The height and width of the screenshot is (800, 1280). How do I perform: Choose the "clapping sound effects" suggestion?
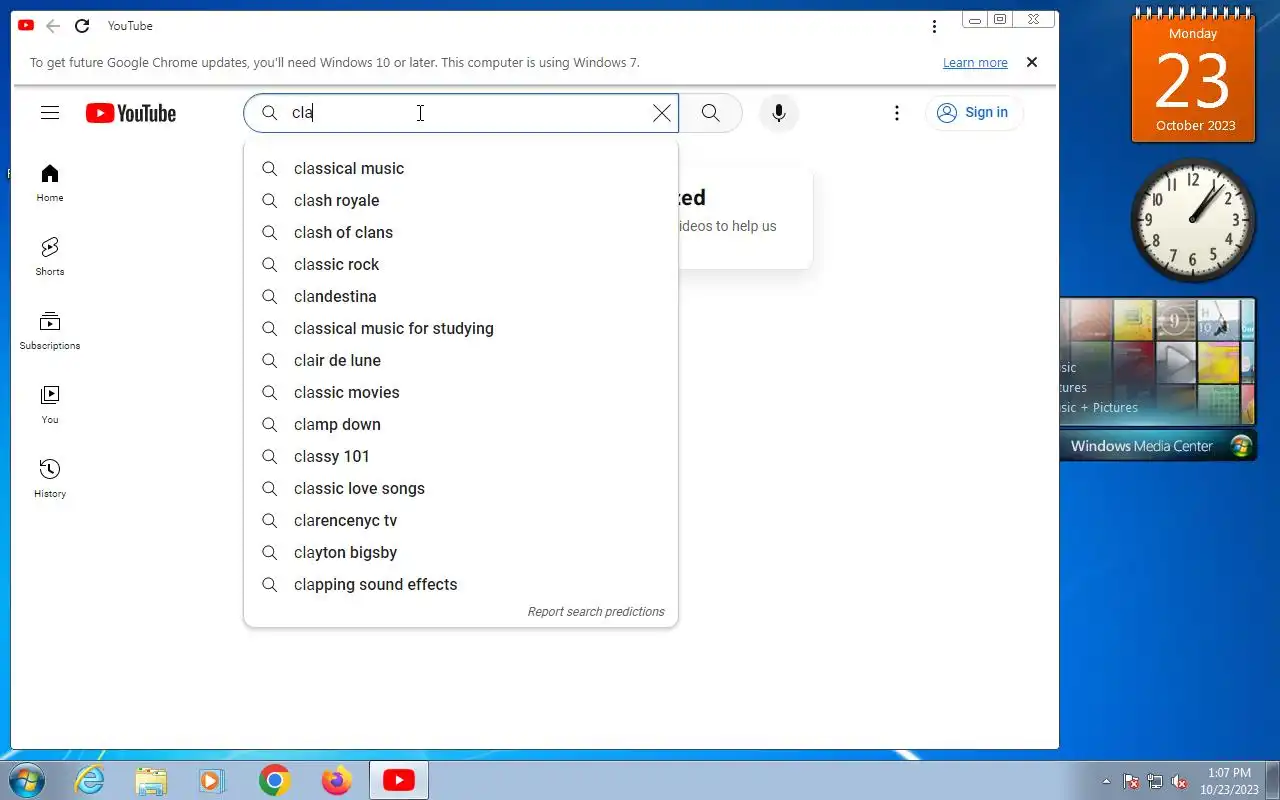[461, 584]
